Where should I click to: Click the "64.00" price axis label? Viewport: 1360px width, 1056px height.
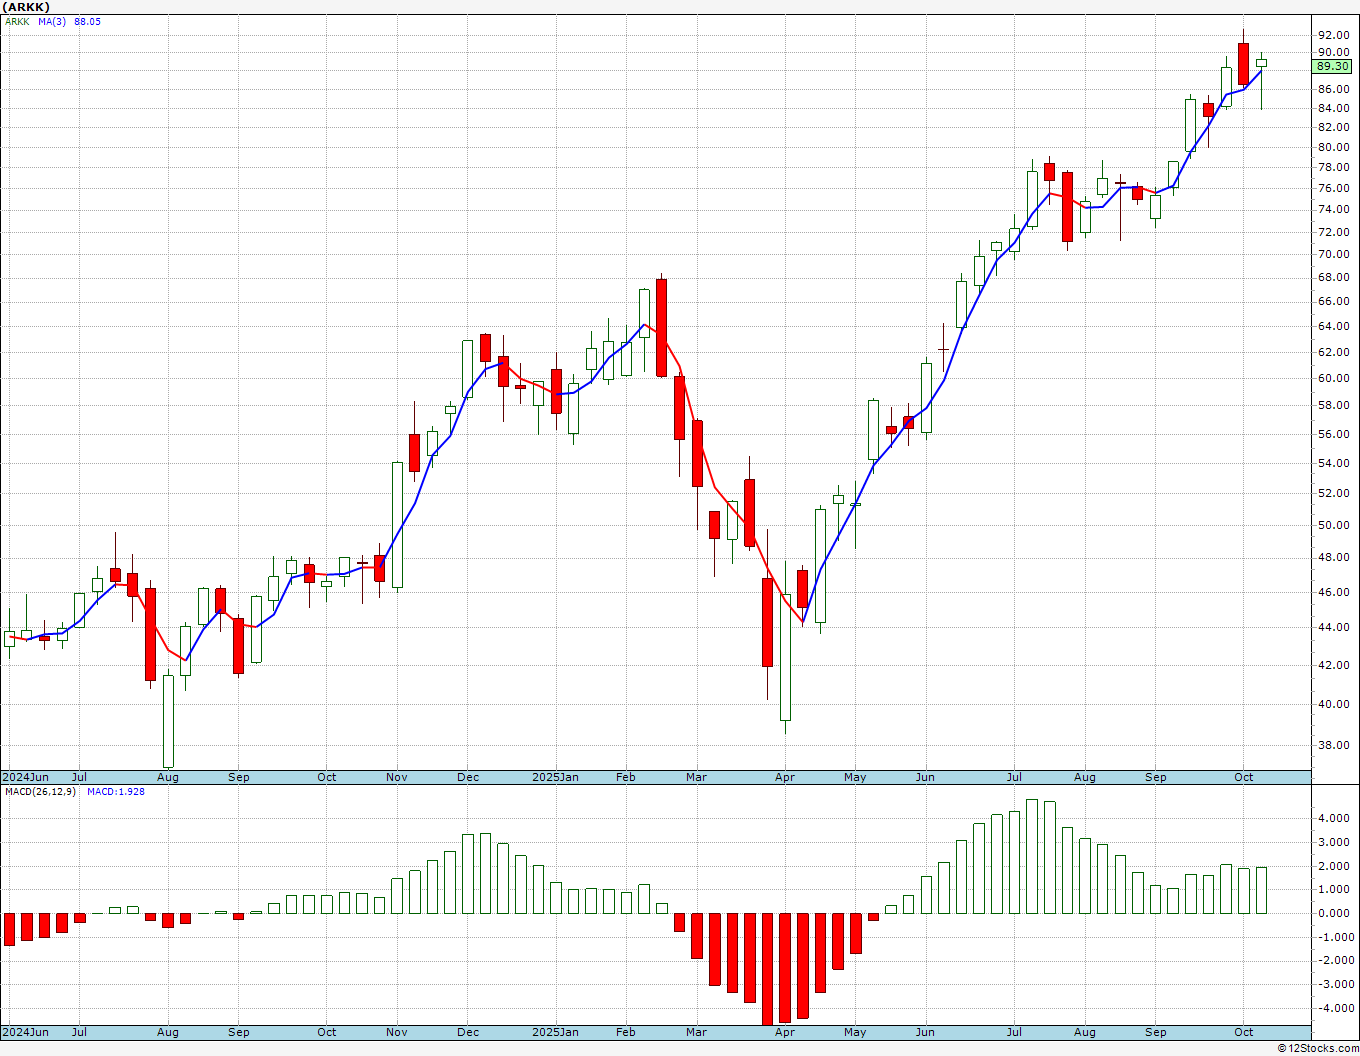[1333, 326]
